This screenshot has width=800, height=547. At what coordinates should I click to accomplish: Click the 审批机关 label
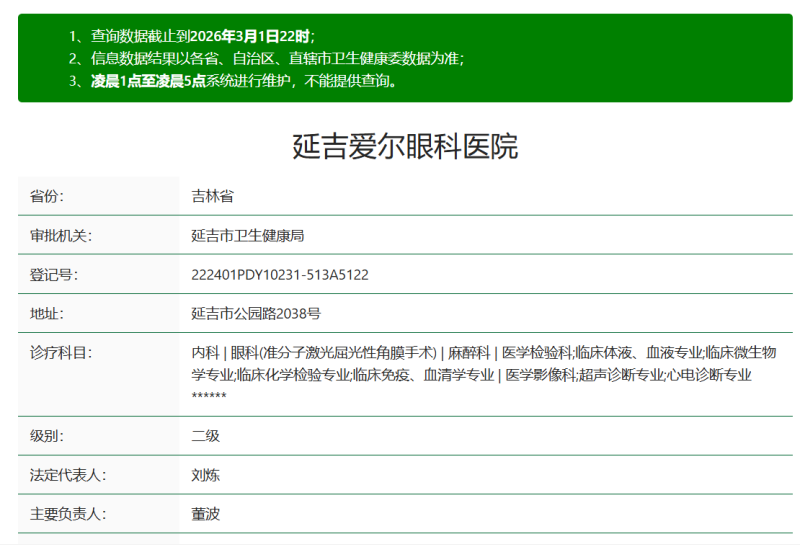click(61, 235)
